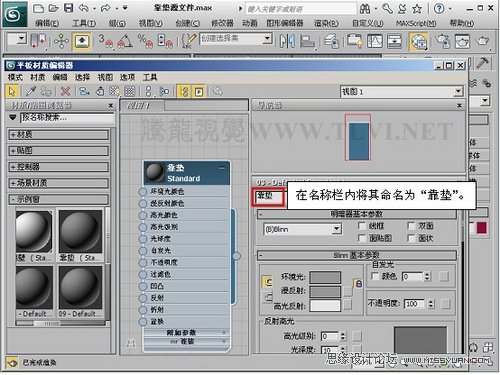500x375 pixels.
Task: Open a file using the folder icon
Action: click(x=53, y=8)
